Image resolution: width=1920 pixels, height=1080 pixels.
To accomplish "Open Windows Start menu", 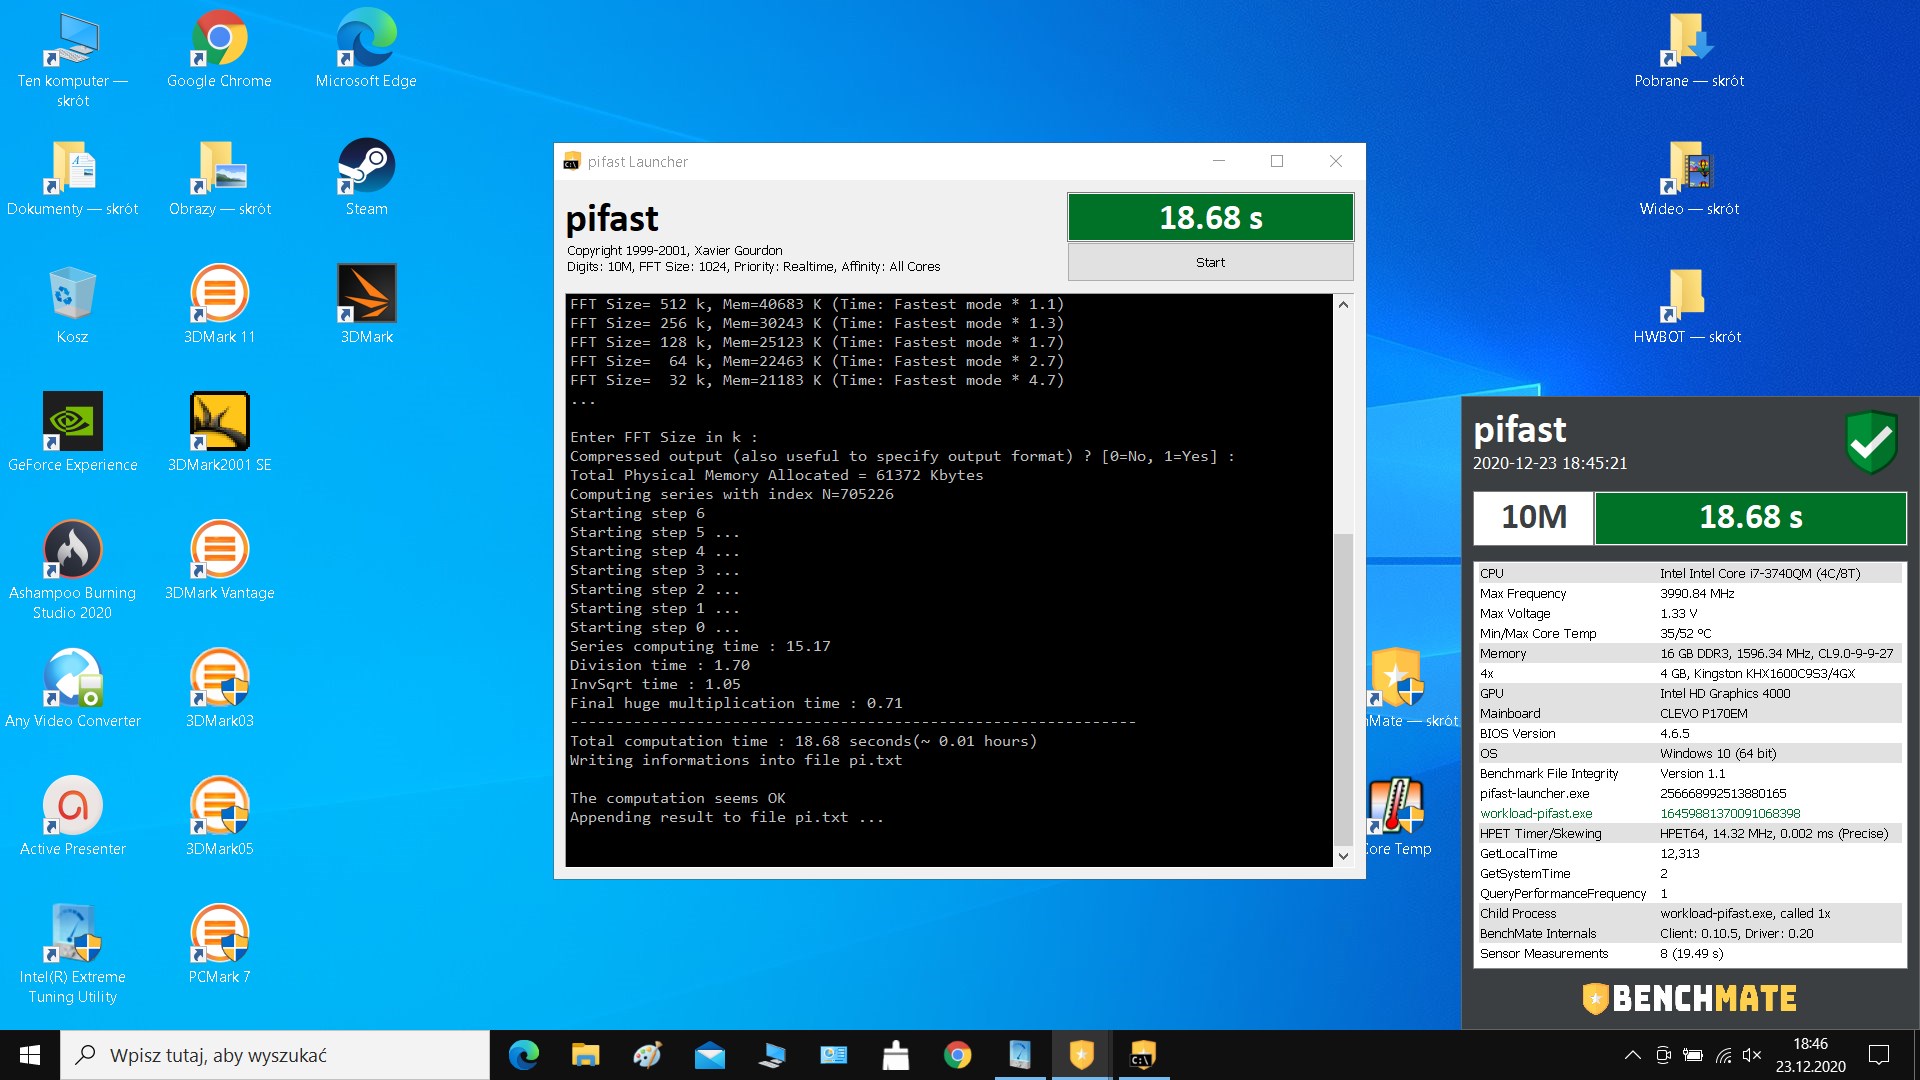I will click(x=30, y=1055).
